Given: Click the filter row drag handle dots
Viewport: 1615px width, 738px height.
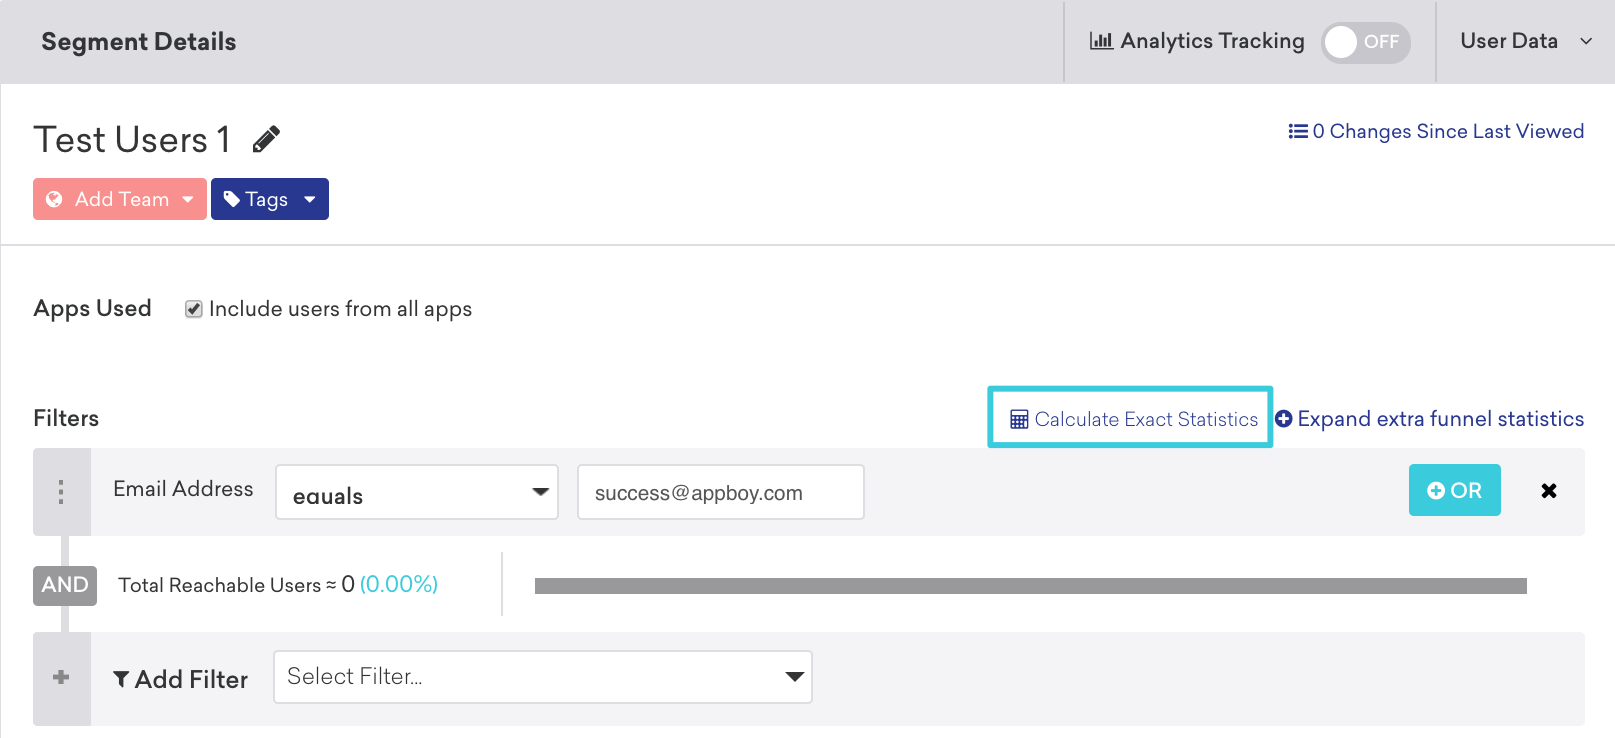Looking at the screenshot, I should (x=62, y=491).
